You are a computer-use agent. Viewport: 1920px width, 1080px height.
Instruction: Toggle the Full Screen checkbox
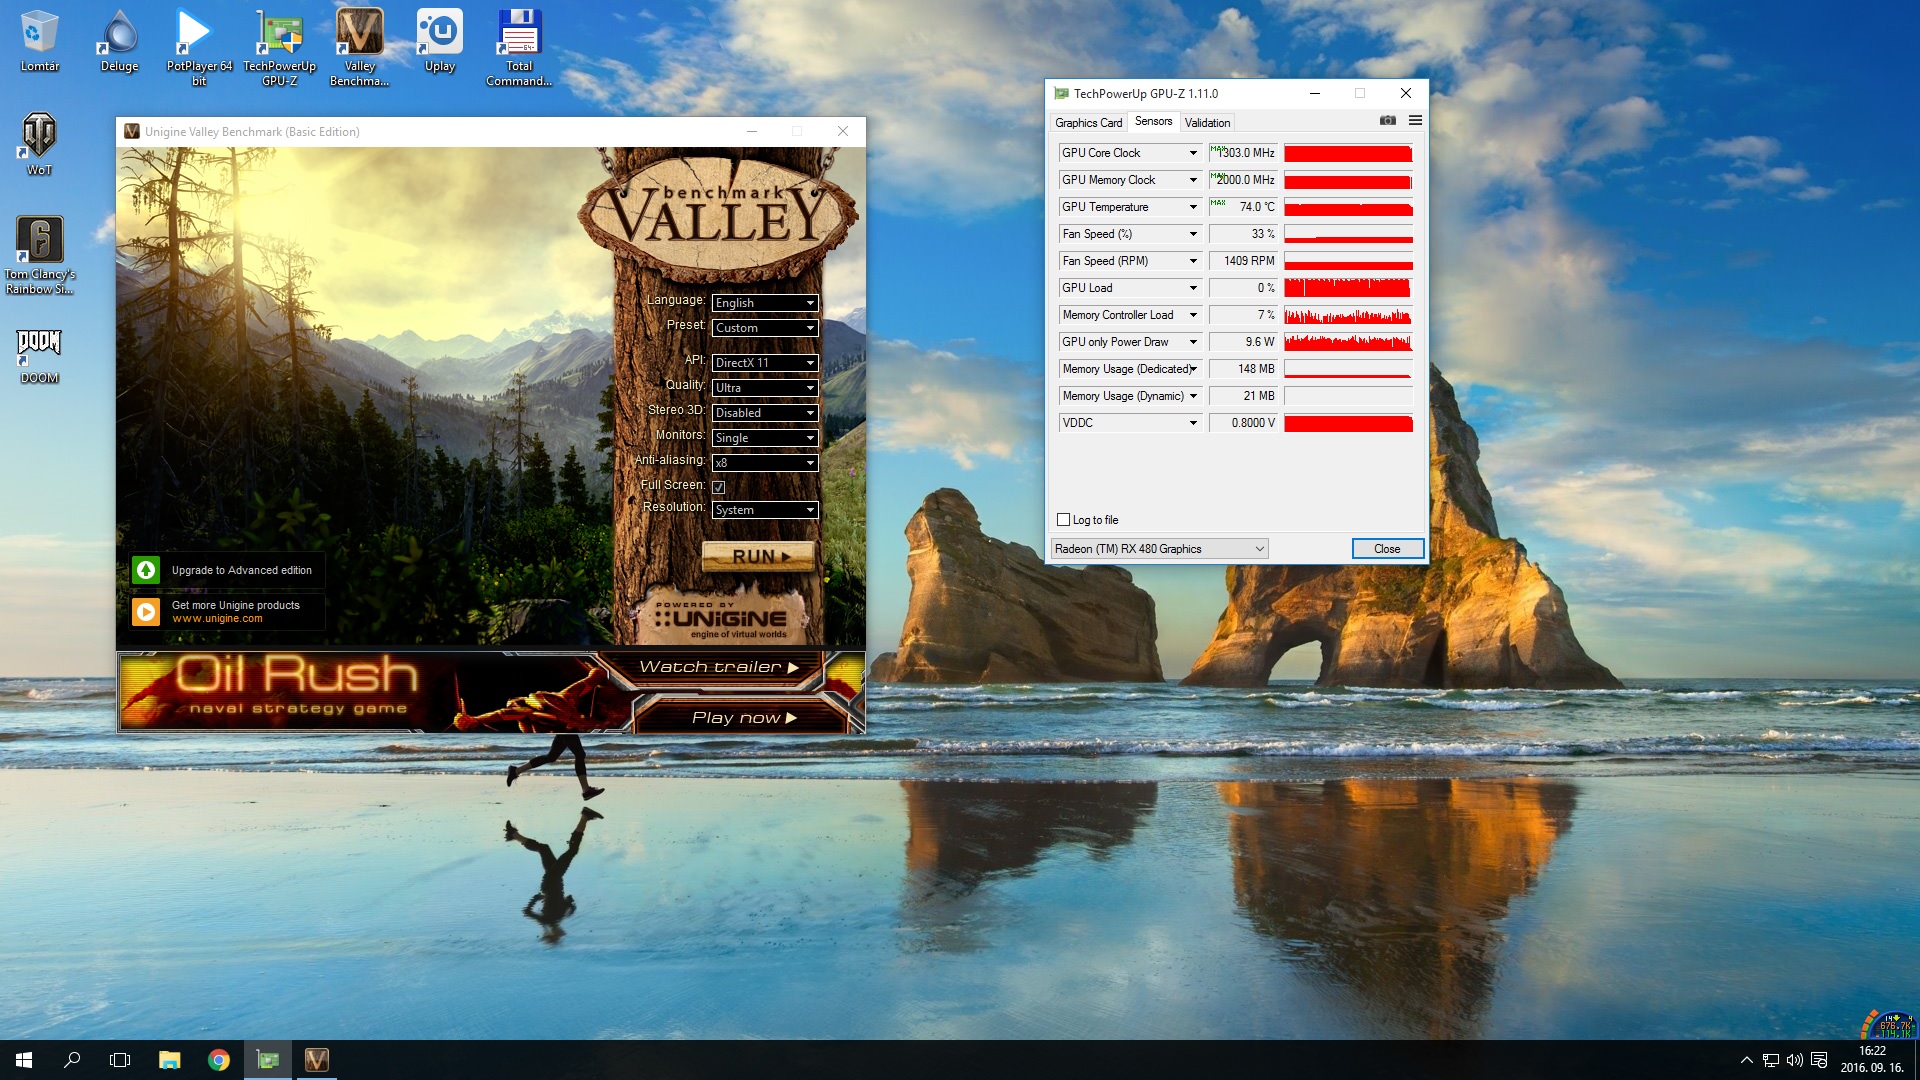pyautogui.click(x=718, y=487)
